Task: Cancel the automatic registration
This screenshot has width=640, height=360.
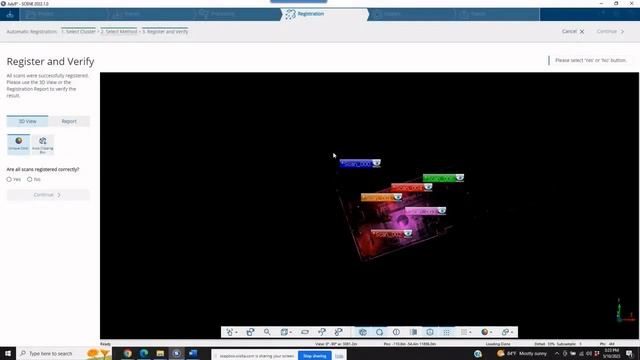Action: tap(573, 31)
